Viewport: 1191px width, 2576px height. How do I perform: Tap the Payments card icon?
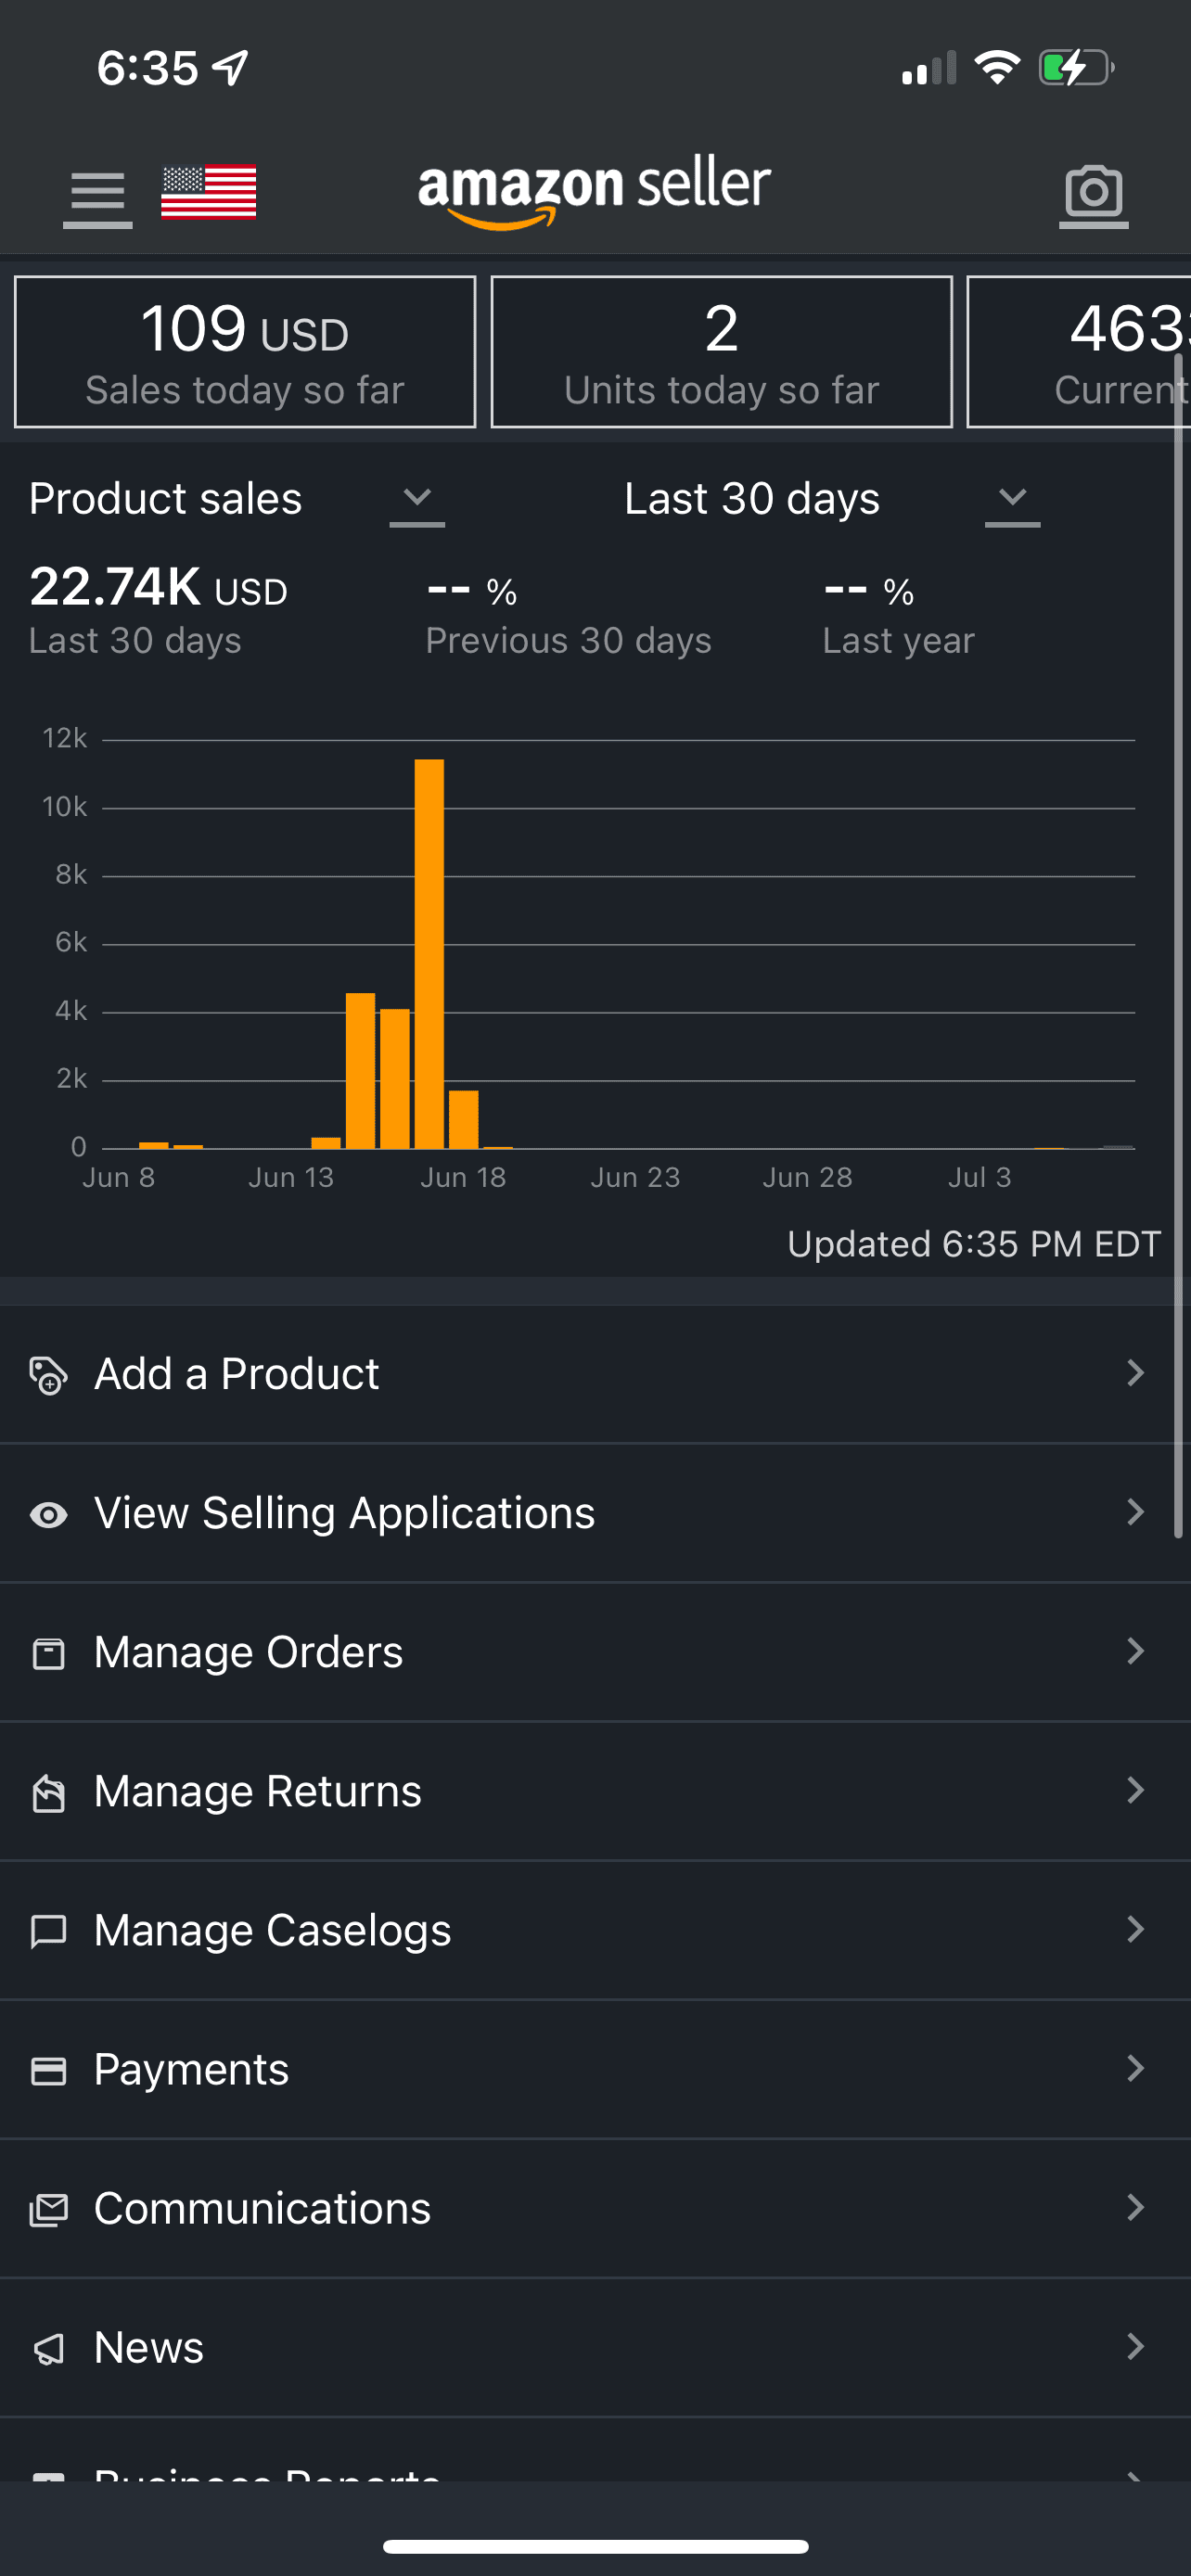tap(48, 2070)
